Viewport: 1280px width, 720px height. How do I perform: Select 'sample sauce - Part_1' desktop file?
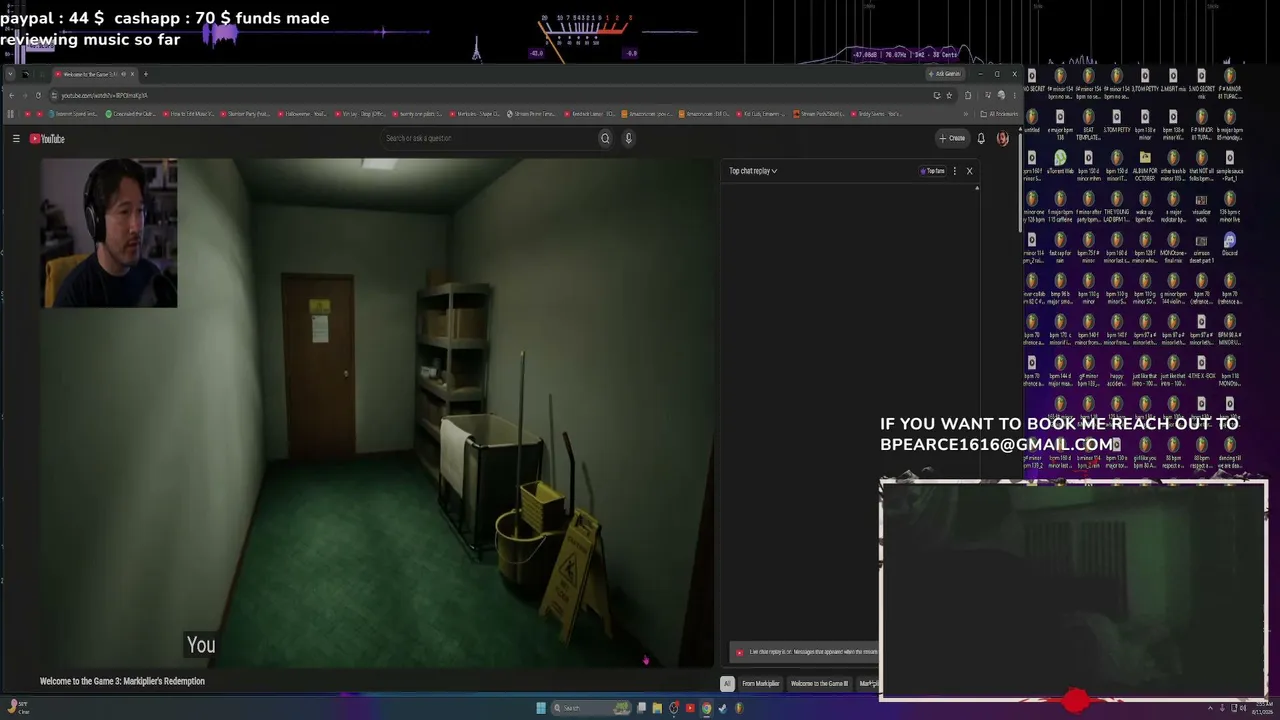click(1230, 164)
